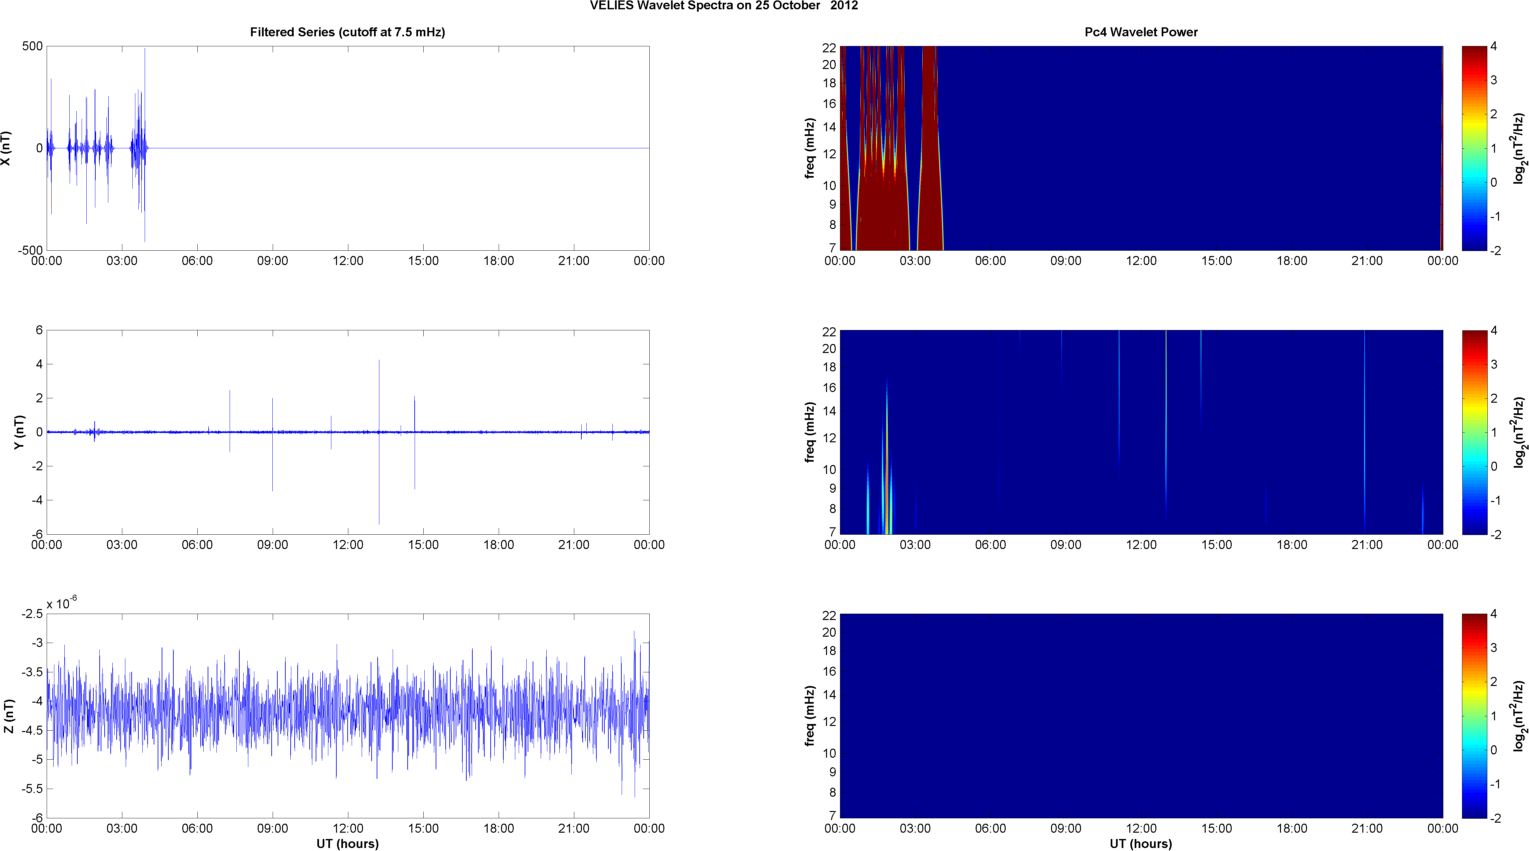Click the 'Y (nT)' axis label

[x=19, y=432]
